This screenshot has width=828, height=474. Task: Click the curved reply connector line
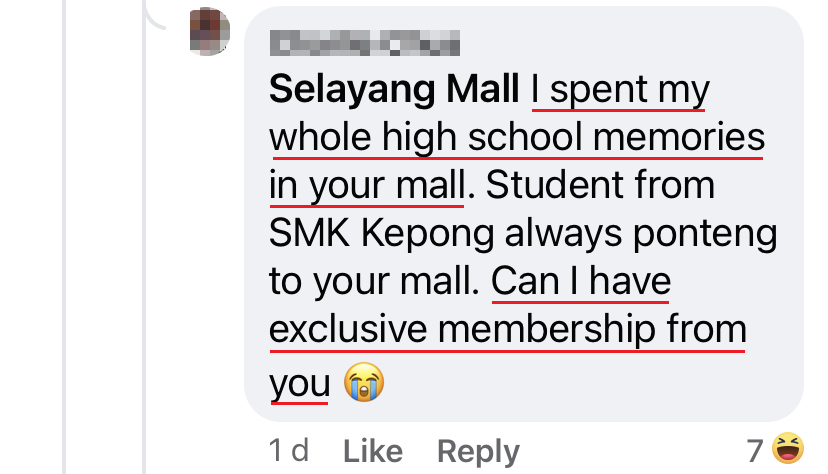pyautogui.click(x=155, y=16)
